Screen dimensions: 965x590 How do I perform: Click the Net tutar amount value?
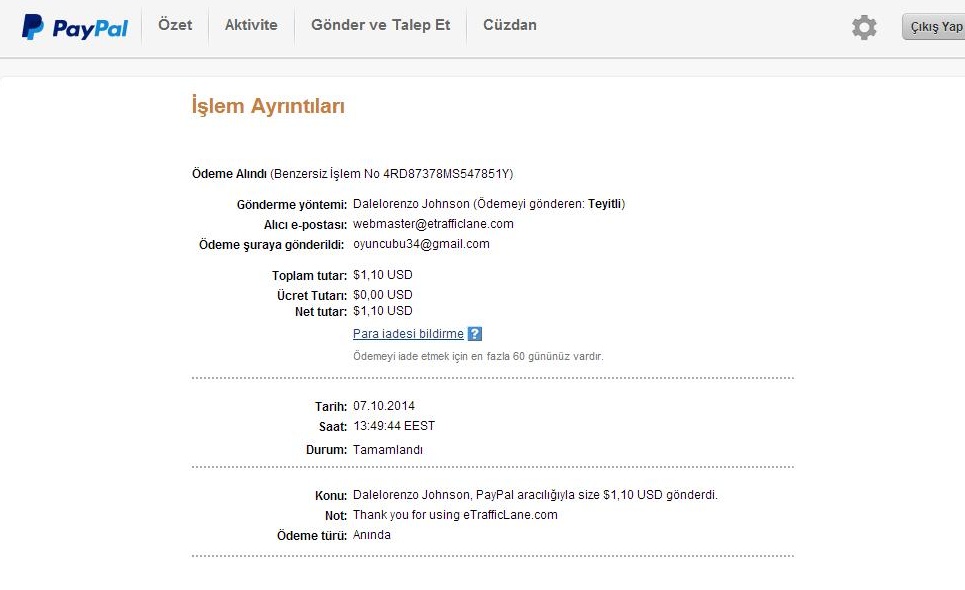(383, 311)
